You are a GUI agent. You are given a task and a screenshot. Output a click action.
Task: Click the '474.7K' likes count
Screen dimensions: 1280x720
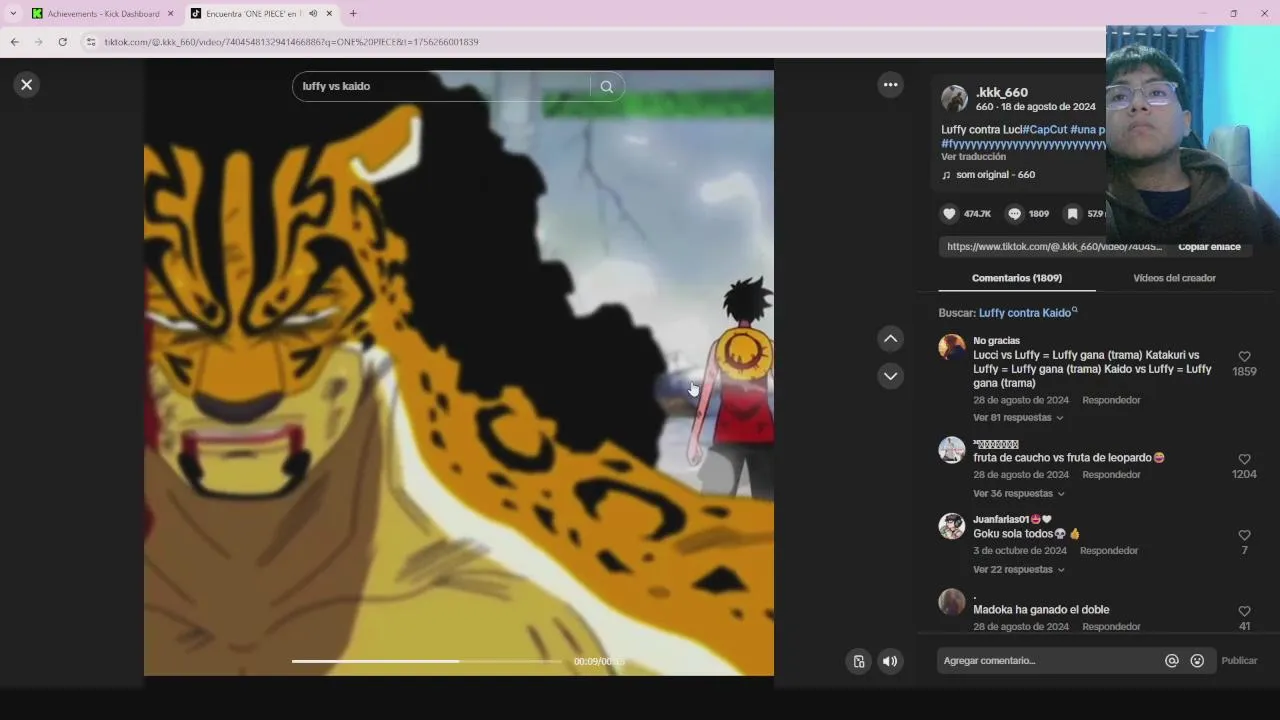click(x=977, y=214)
